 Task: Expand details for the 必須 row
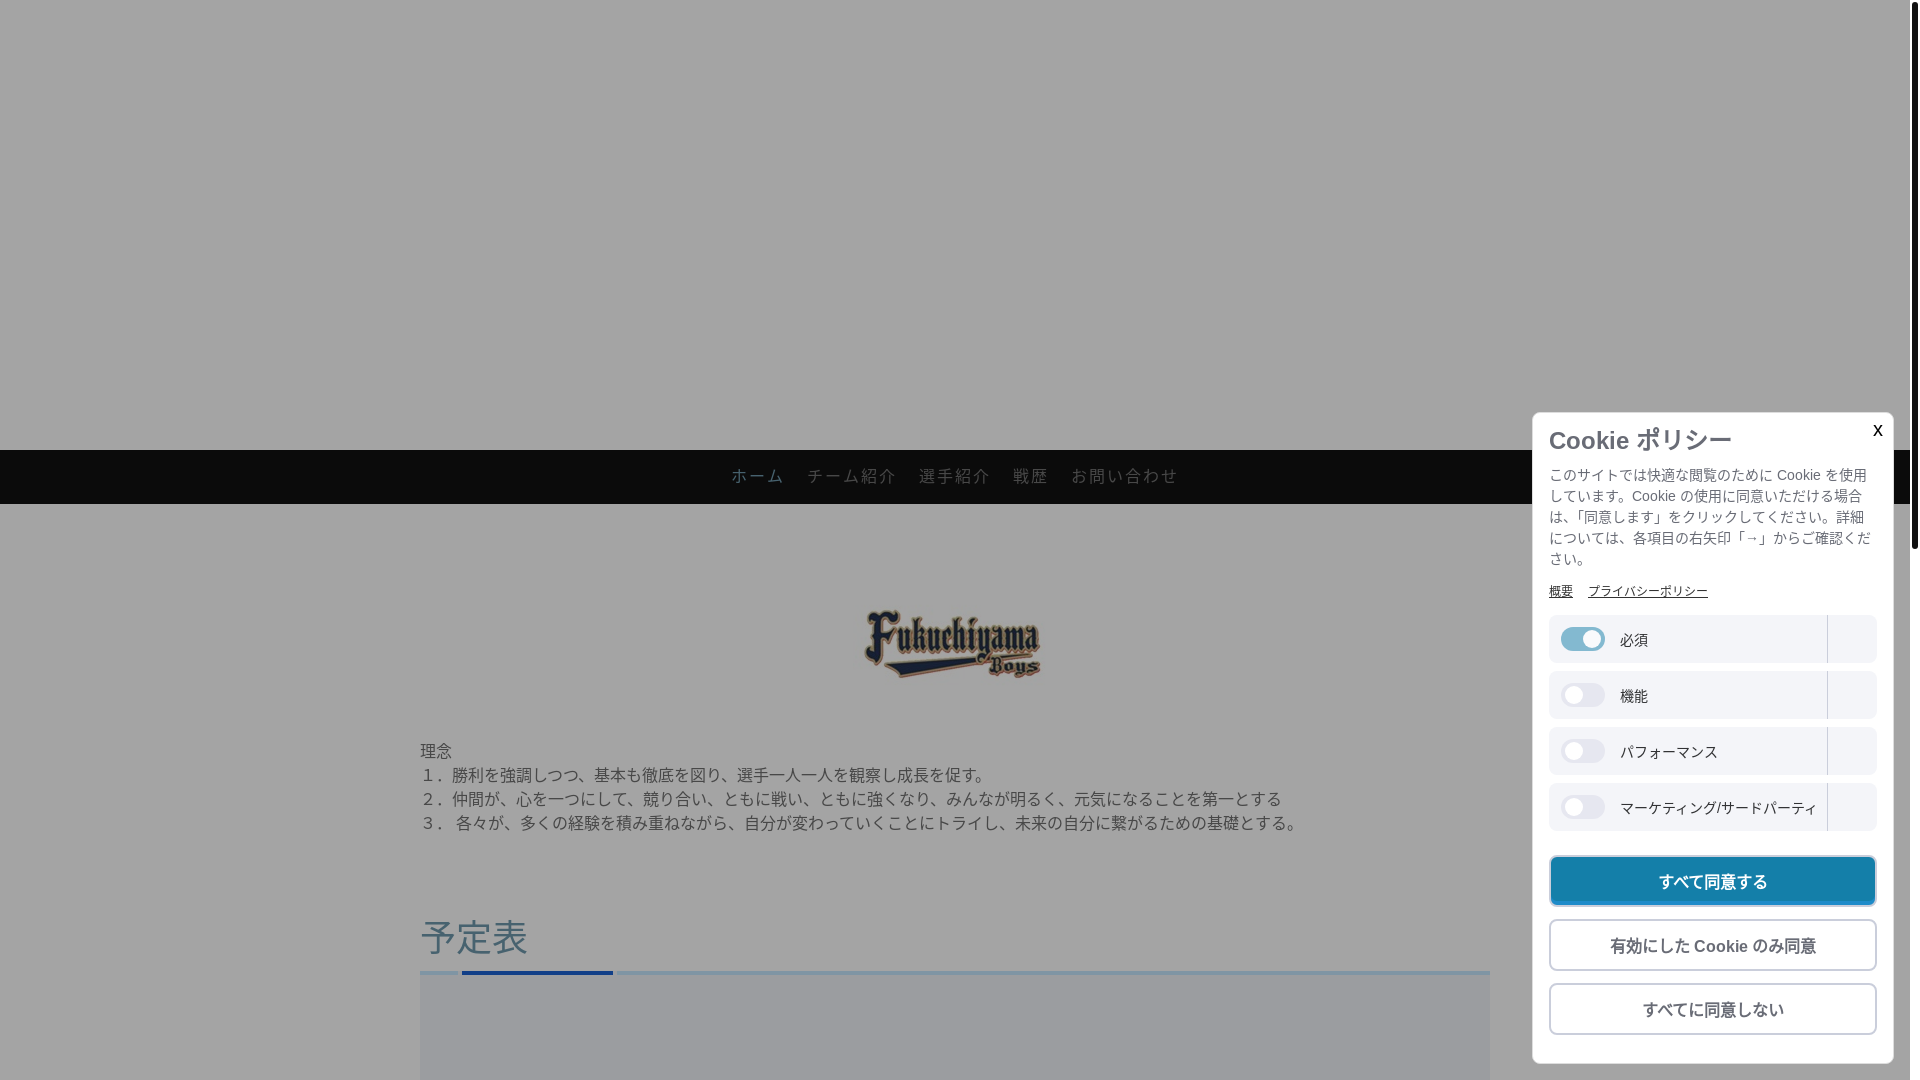[1852, 639]
